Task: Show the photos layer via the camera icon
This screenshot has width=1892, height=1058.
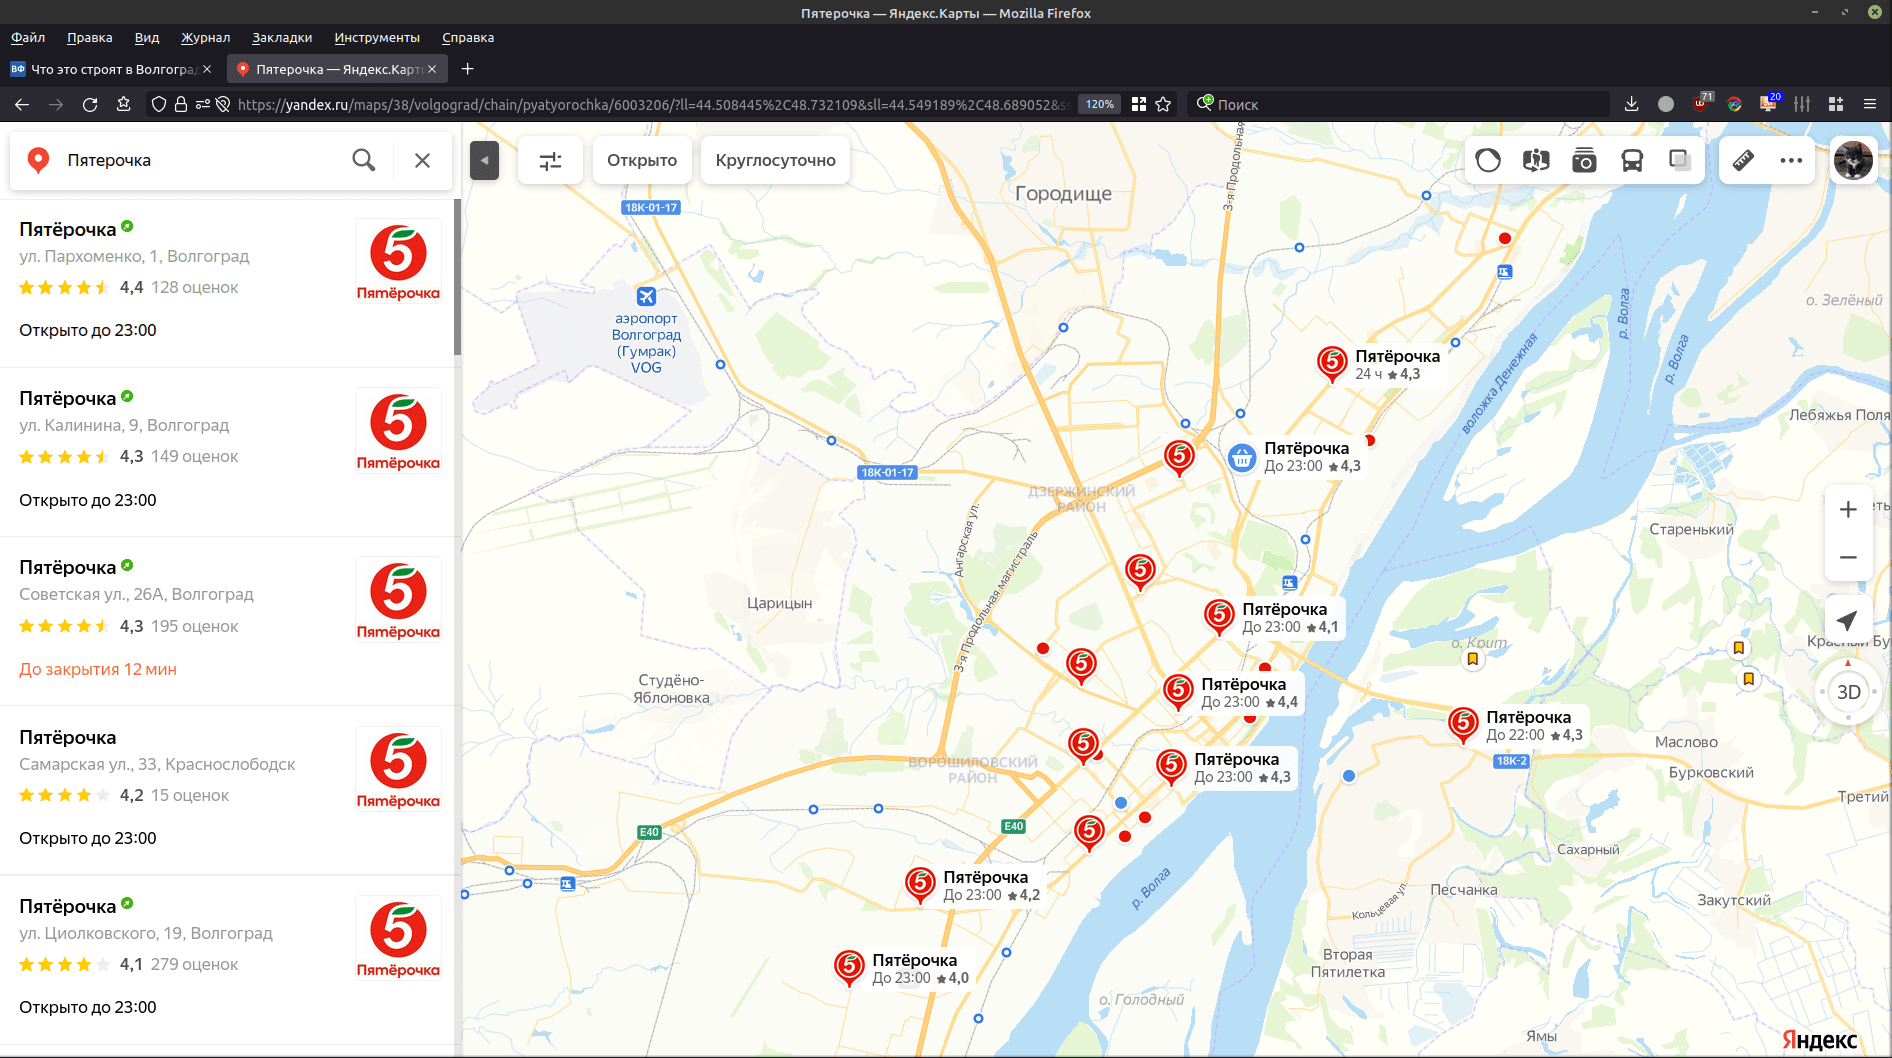Action: (x=1584, y=160)
